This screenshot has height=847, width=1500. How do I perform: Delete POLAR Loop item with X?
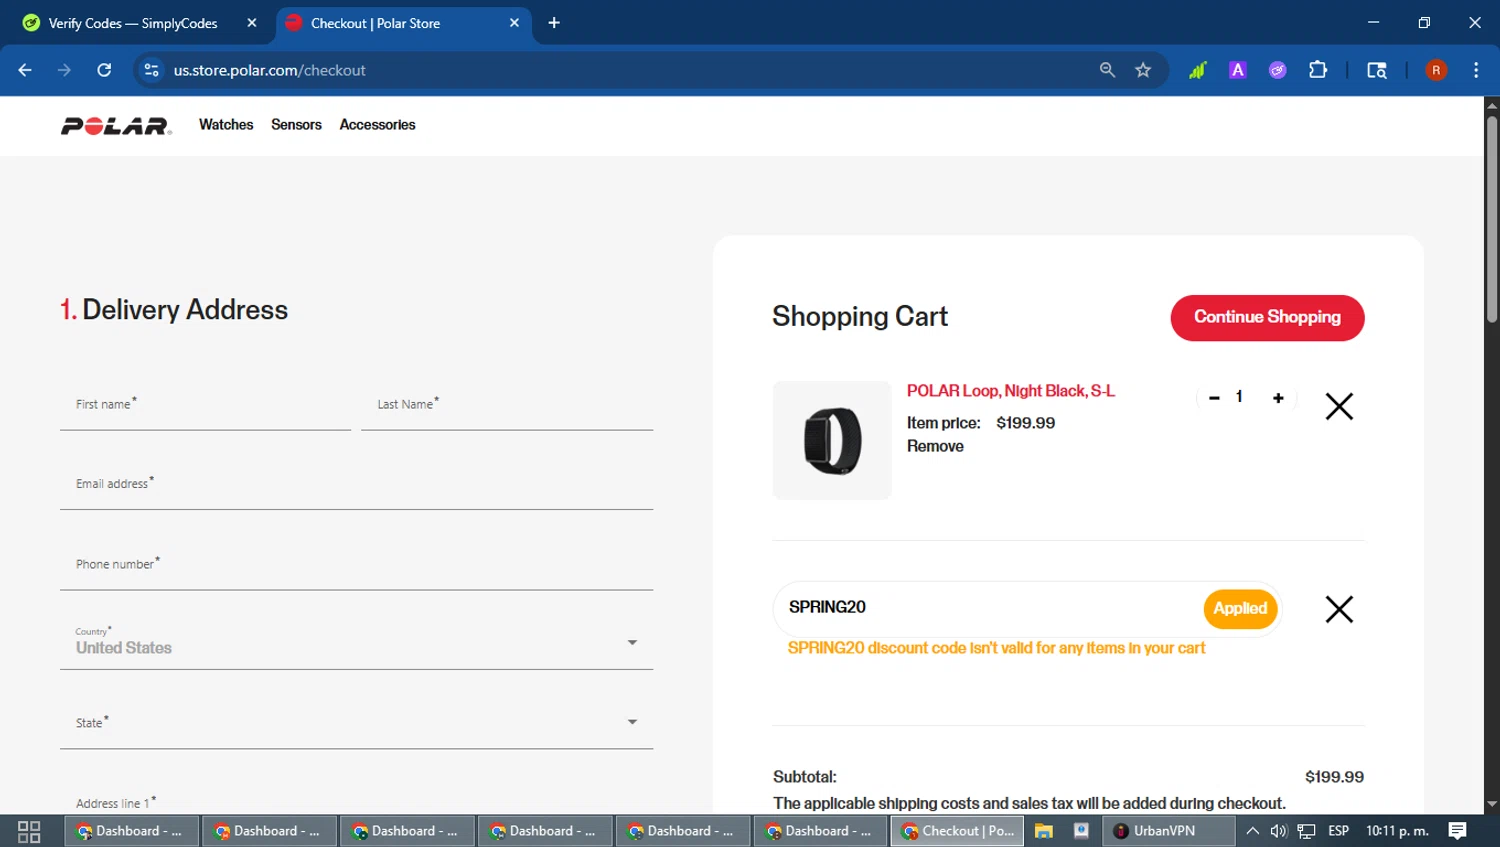tap(1339, 406)
